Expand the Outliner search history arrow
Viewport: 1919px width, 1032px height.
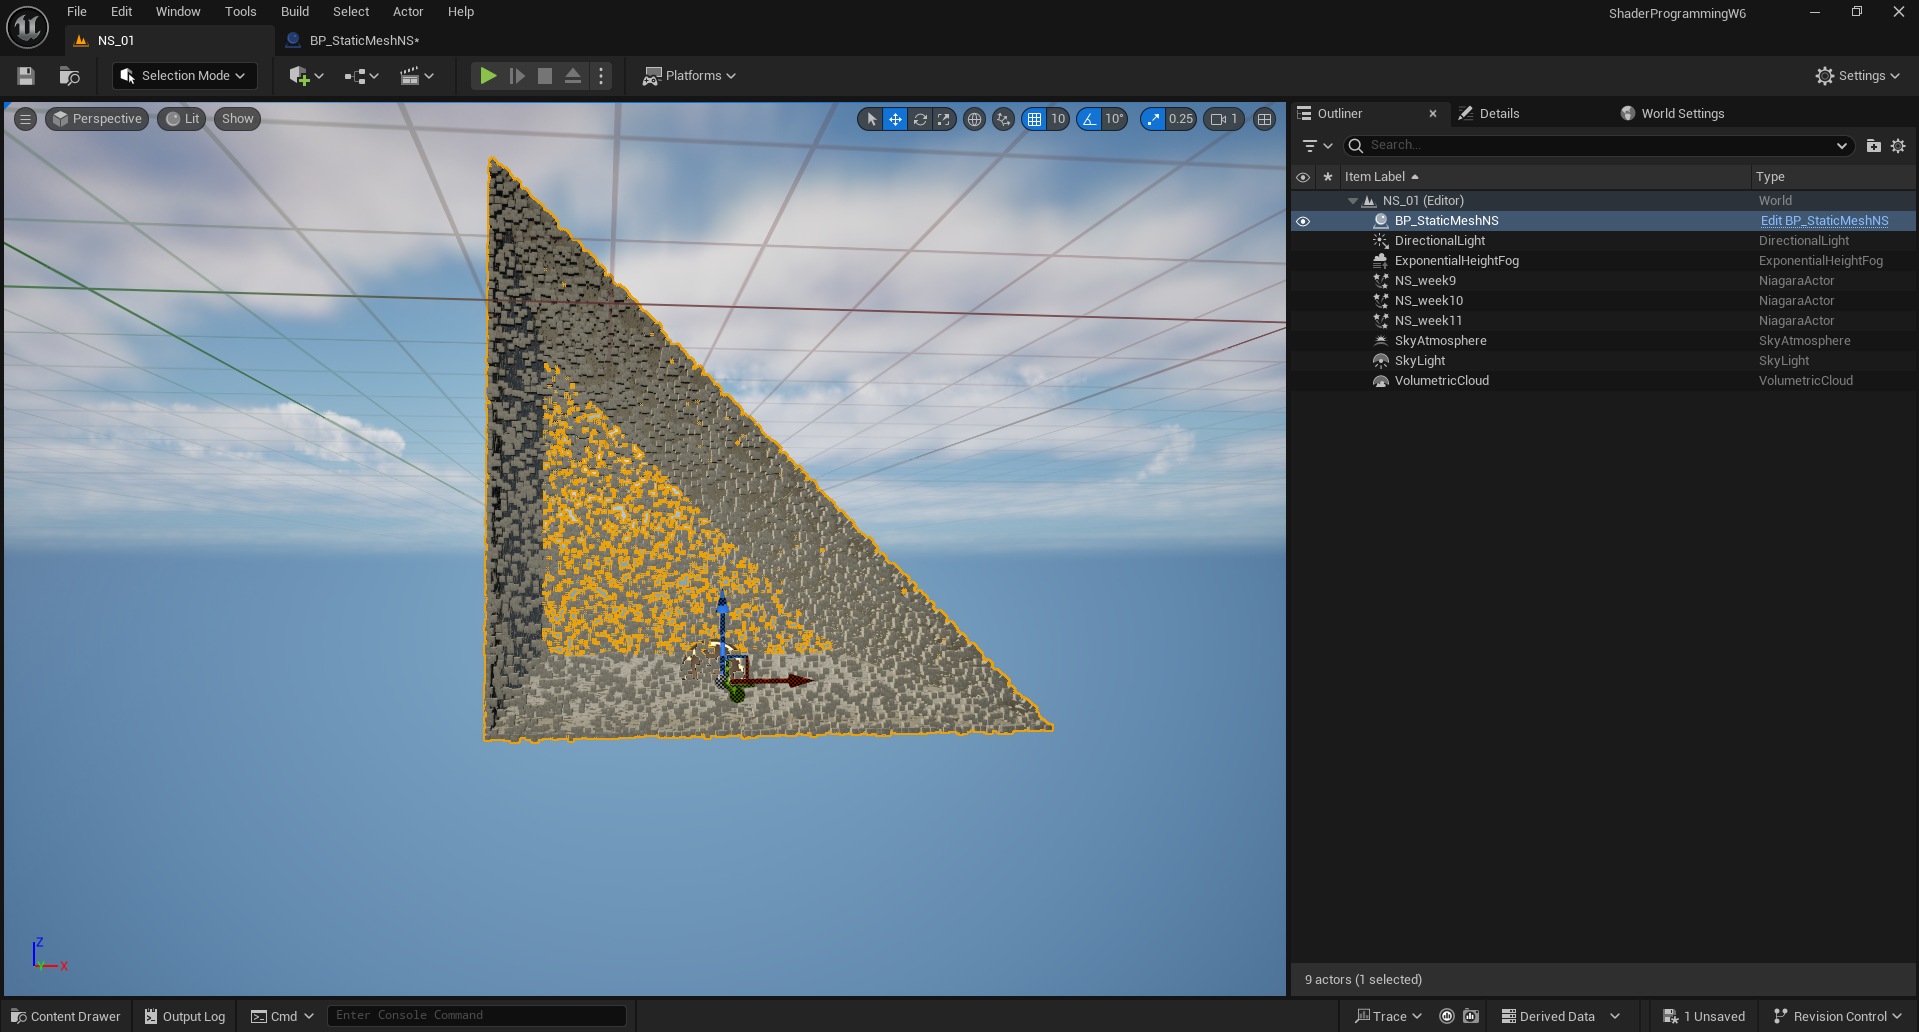[x=1842, y=146]
